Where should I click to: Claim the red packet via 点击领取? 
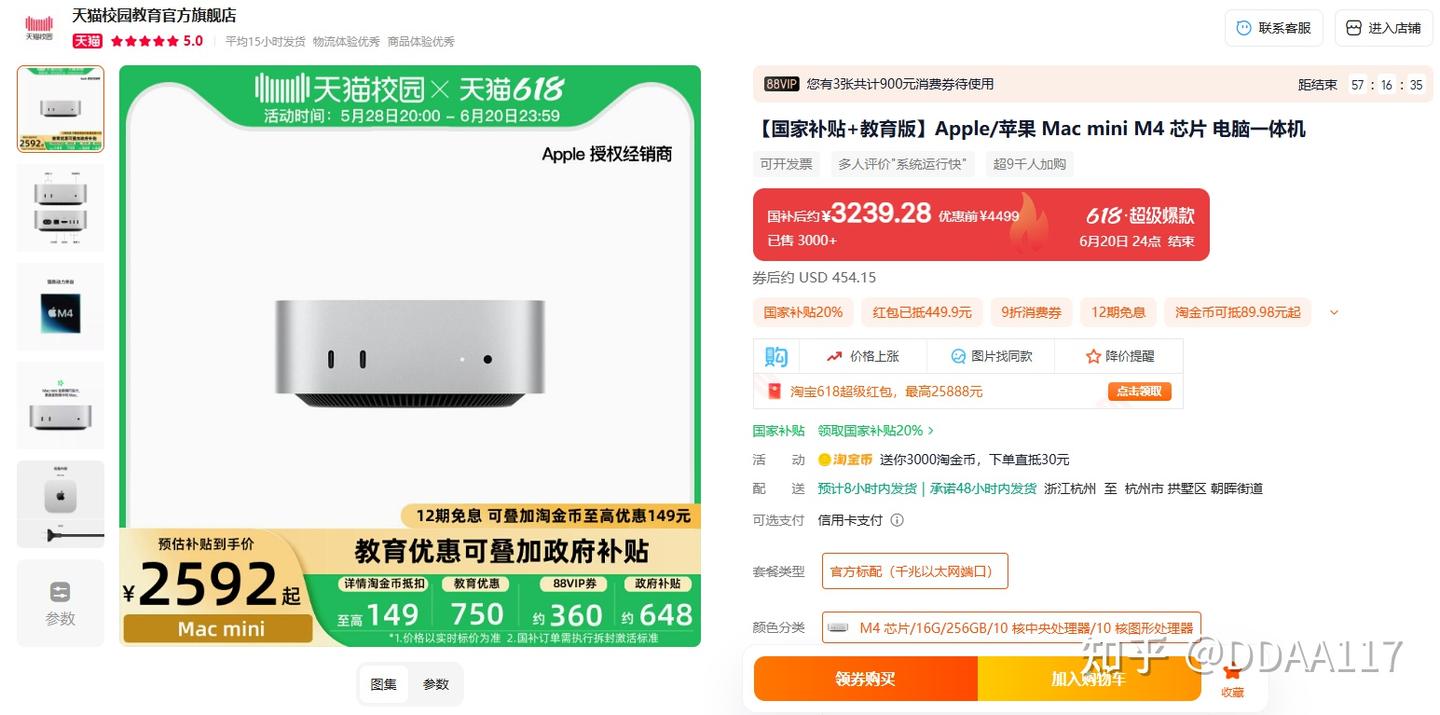[1139, 391]
